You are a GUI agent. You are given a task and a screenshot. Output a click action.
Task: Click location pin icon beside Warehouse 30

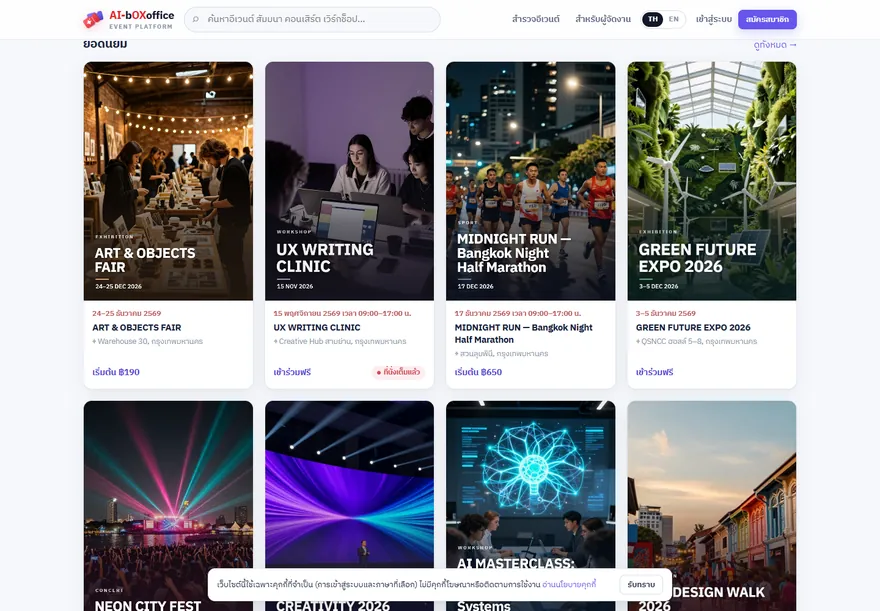tap(94, 342)
